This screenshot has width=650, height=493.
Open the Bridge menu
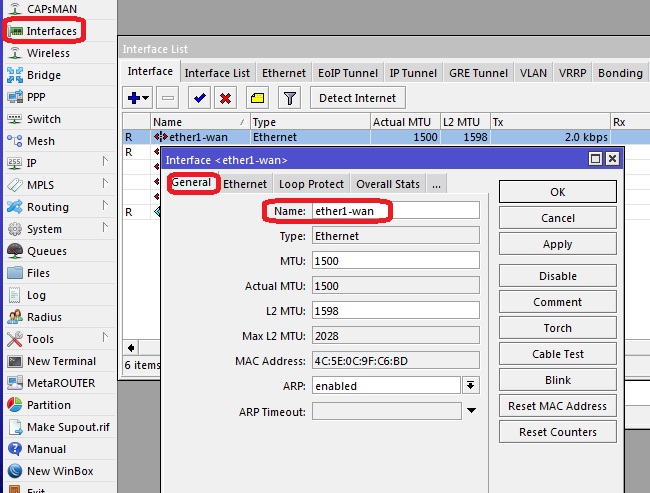pyautogui.click(x=44, y=75)
